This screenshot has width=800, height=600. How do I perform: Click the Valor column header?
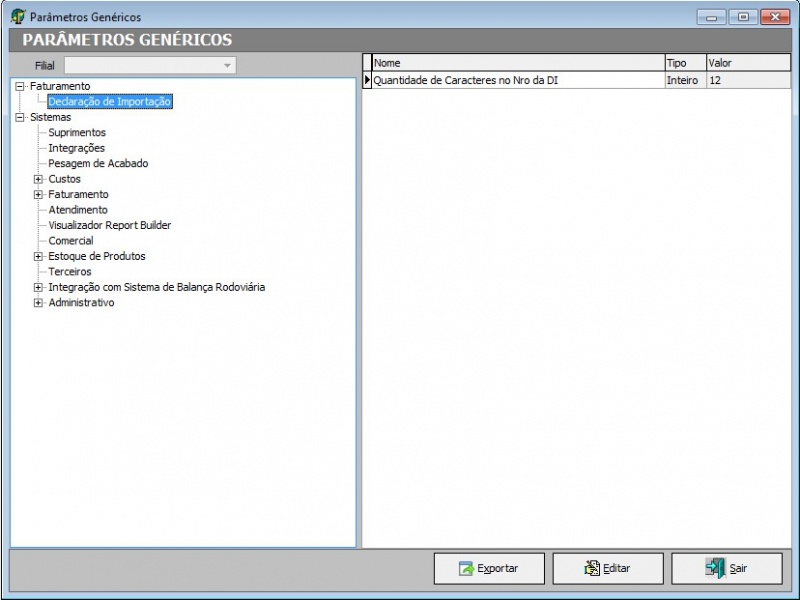click(x=747, y=63)
